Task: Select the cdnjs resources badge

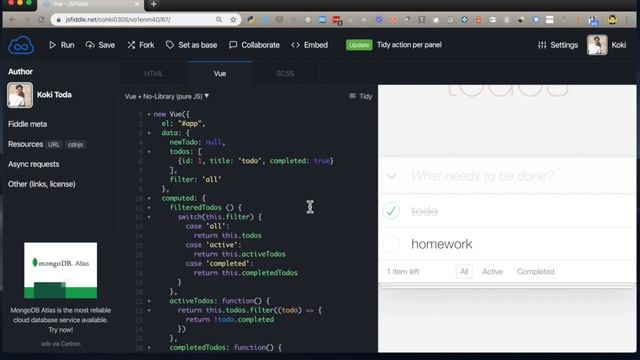Action: coord(76,144)
